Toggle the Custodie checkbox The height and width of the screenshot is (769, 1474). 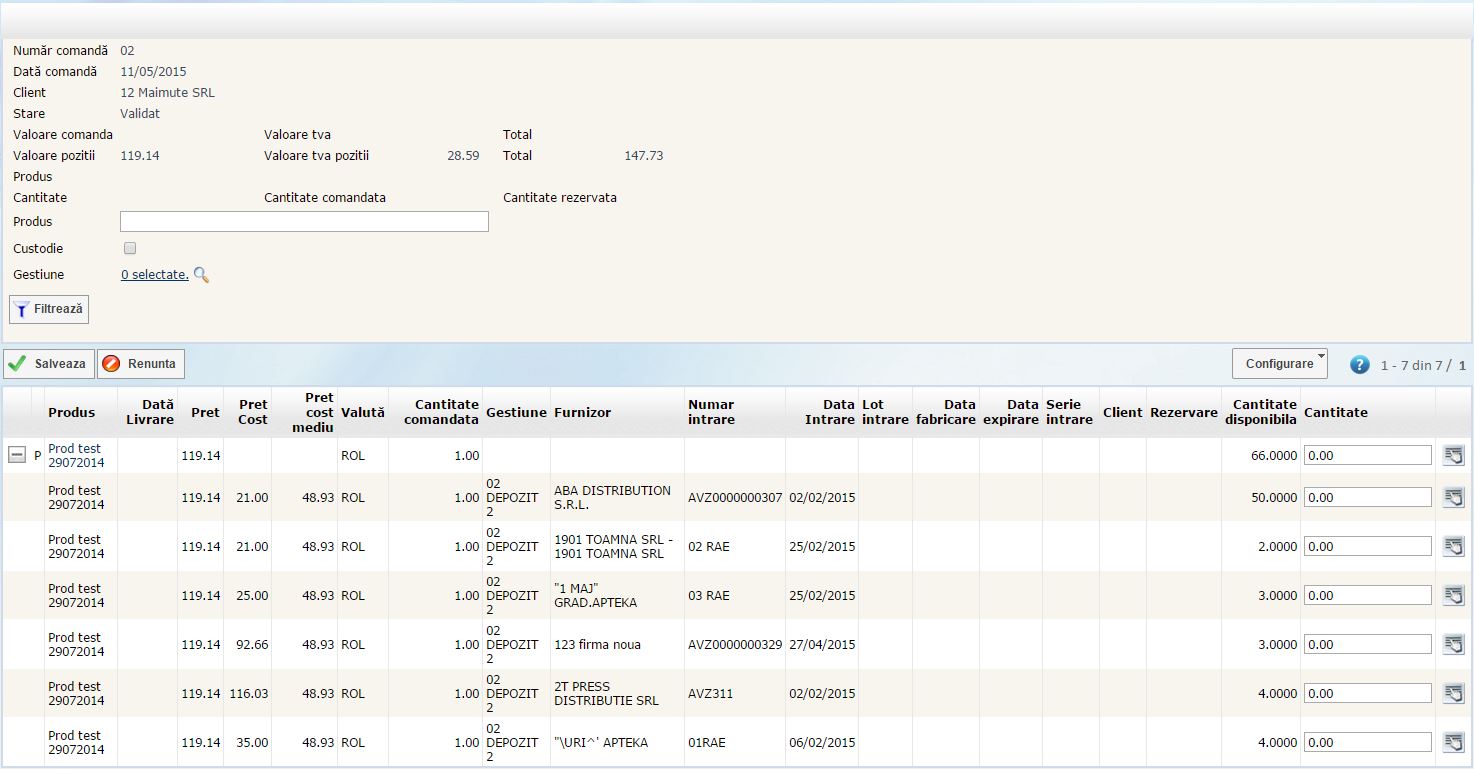pyautogui.click(x=129, y=248)
